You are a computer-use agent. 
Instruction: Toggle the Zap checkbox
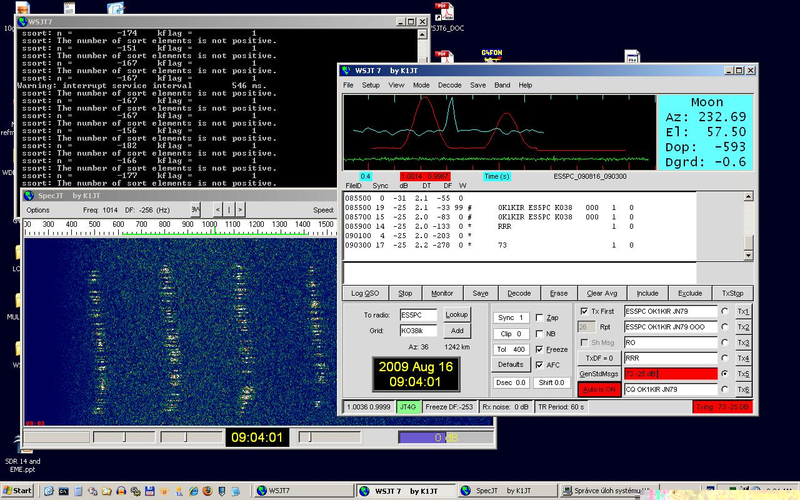[x=539, y=318]
